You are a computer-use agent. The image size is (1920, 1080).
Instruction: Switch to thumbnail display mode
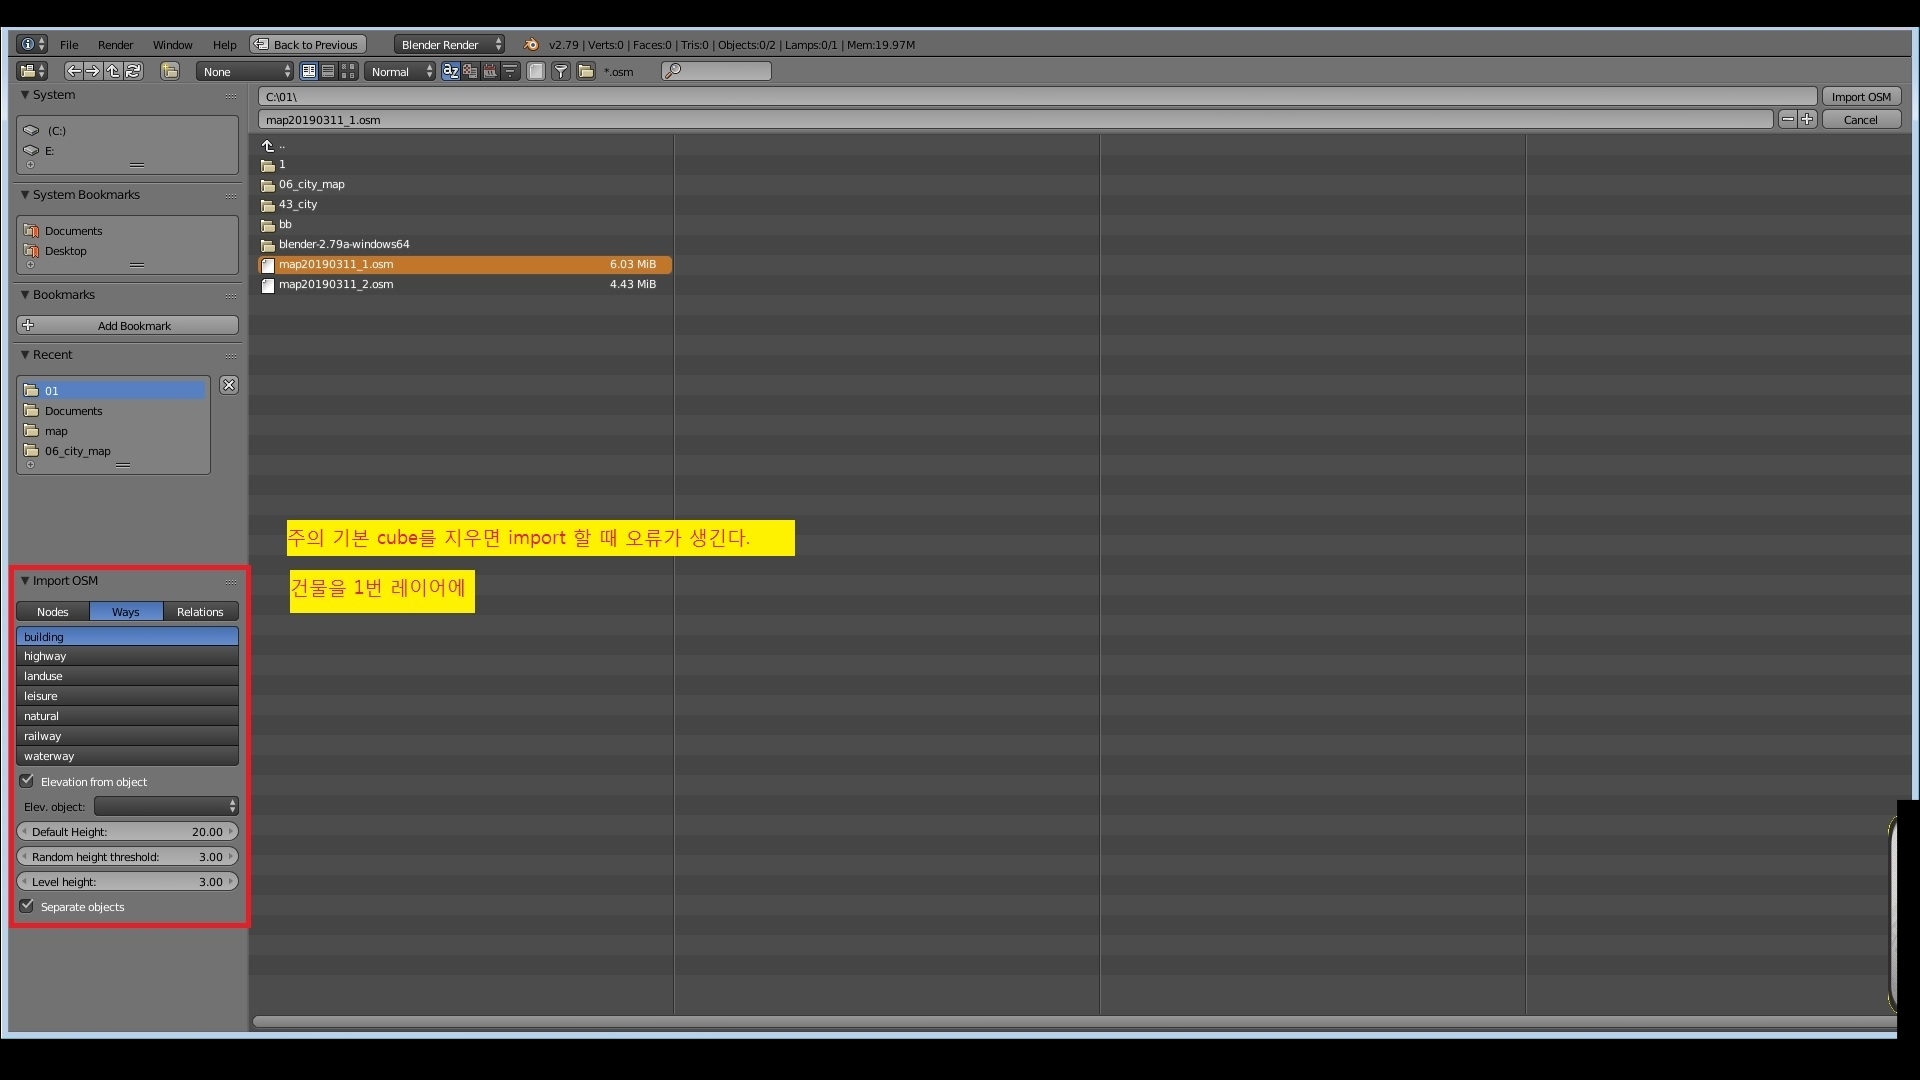click(x=348, y=71)
